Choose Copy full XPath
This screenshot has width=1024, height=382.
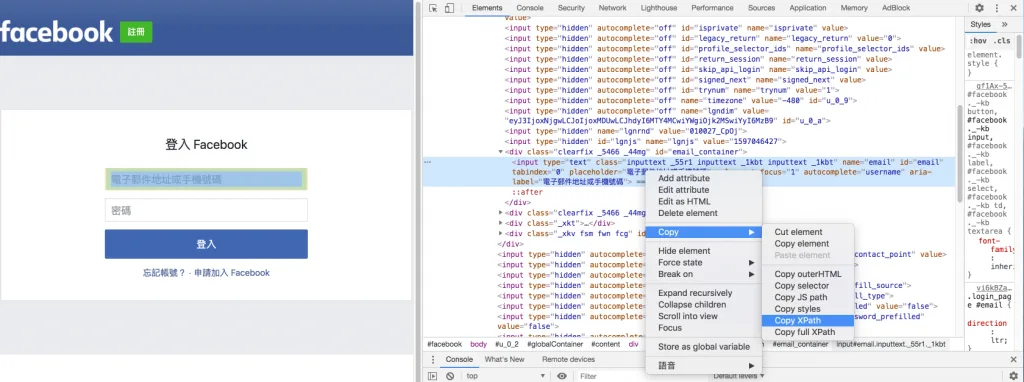(808, 332)
